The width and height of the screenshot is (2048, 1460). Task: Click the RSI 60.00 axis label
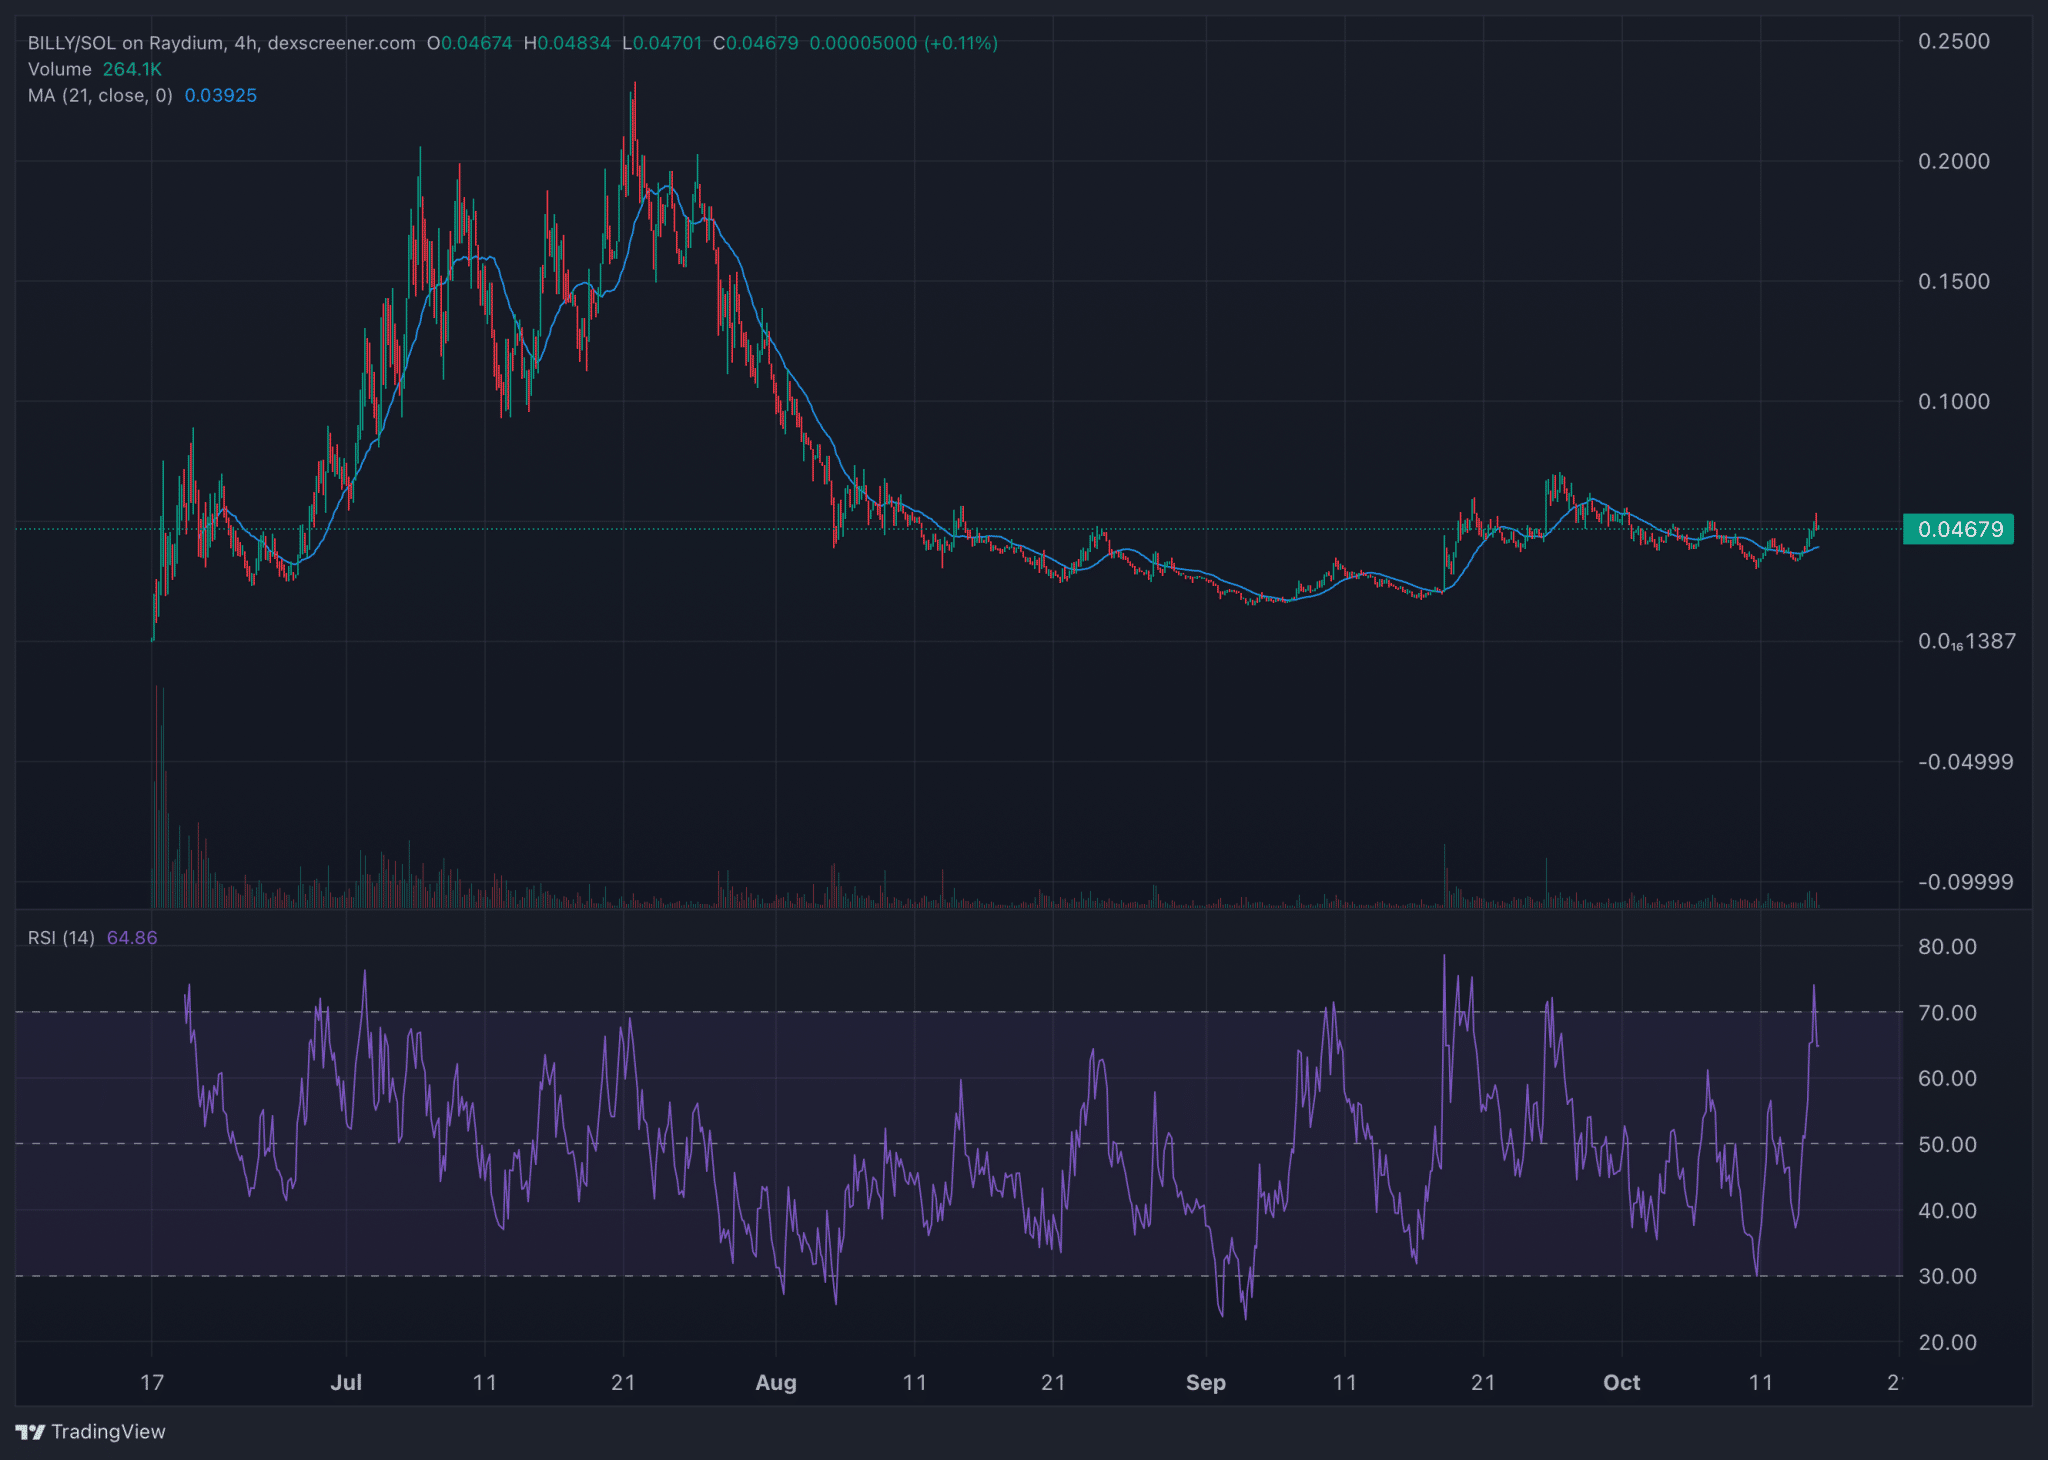[x=1947, y=1078]
